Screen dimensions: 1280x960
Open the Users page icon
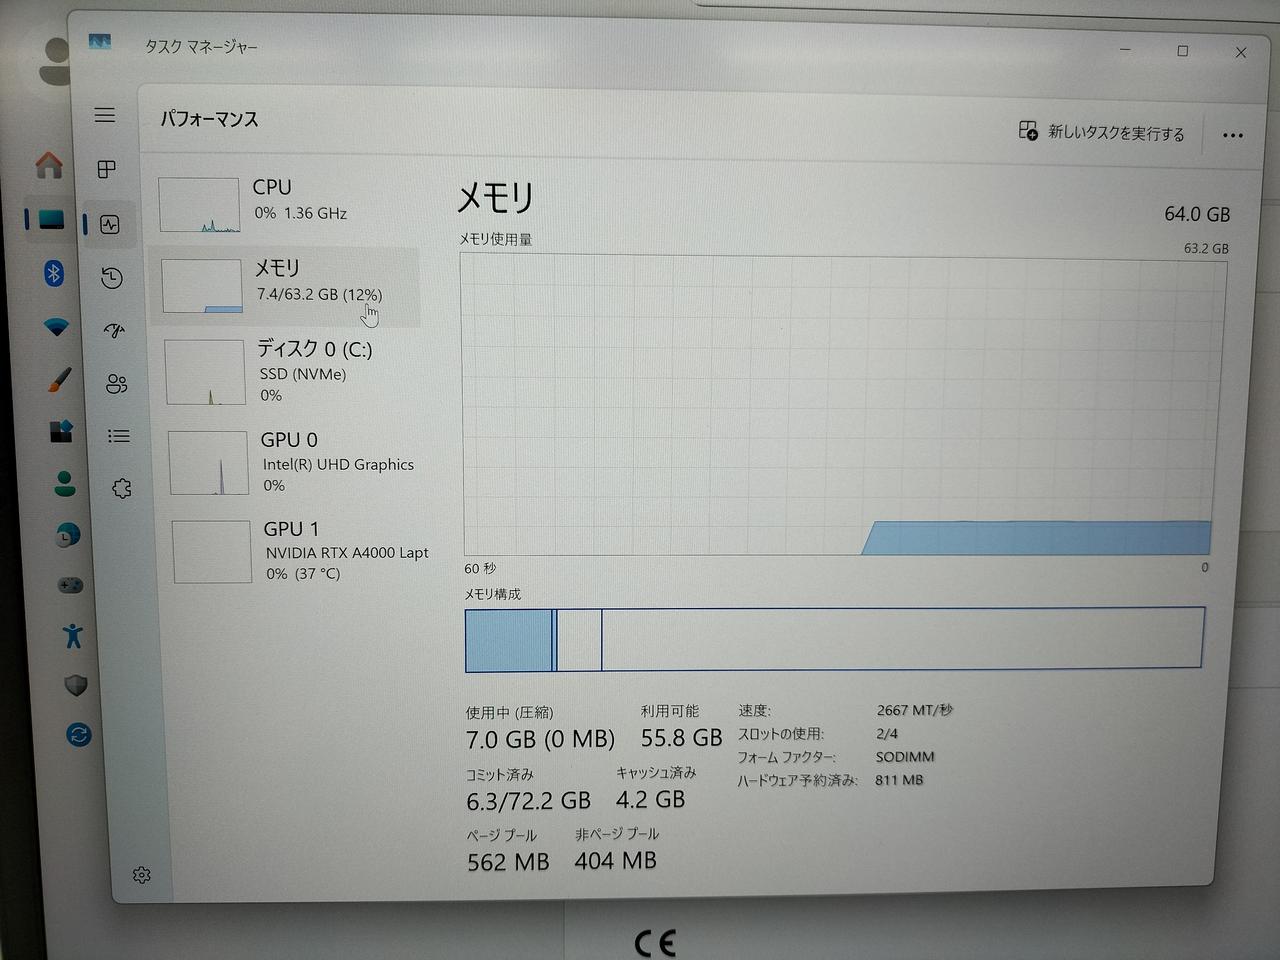pyautogui.click(x=117, y=383)
